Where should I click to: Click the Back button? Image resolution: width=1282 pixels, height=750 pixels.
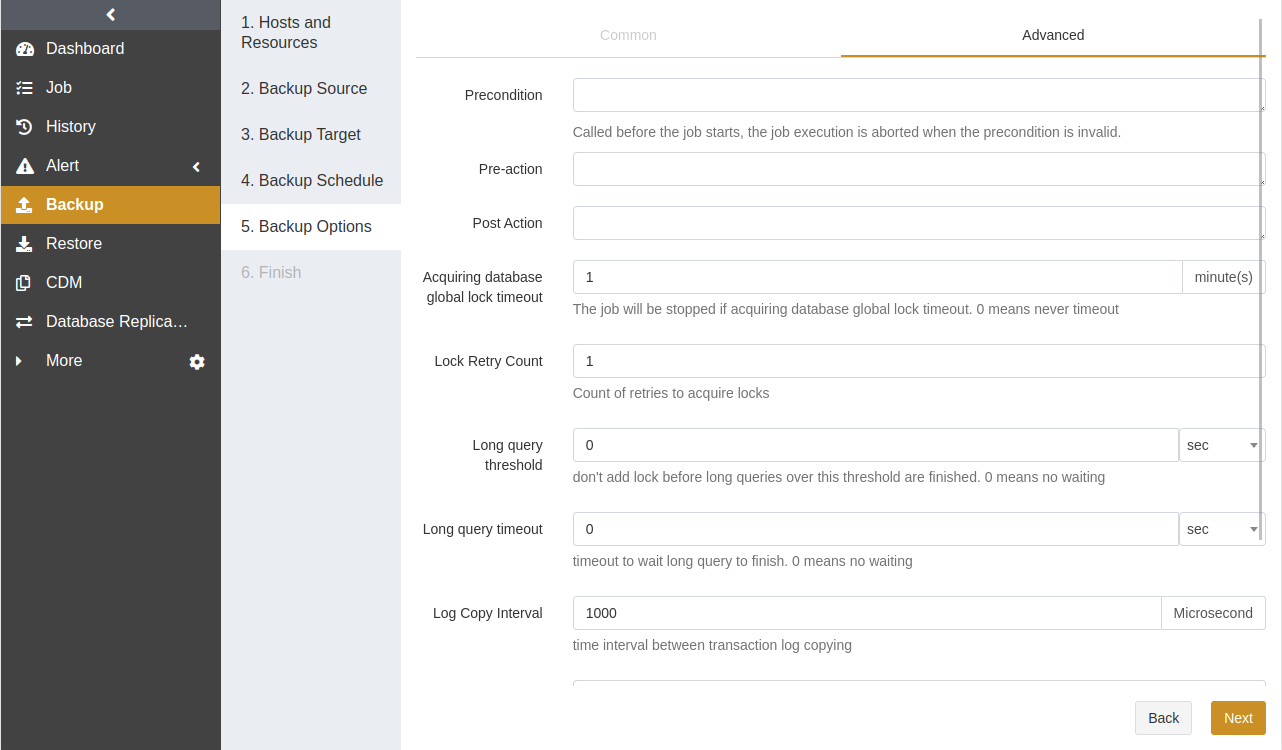(1163, 718)
